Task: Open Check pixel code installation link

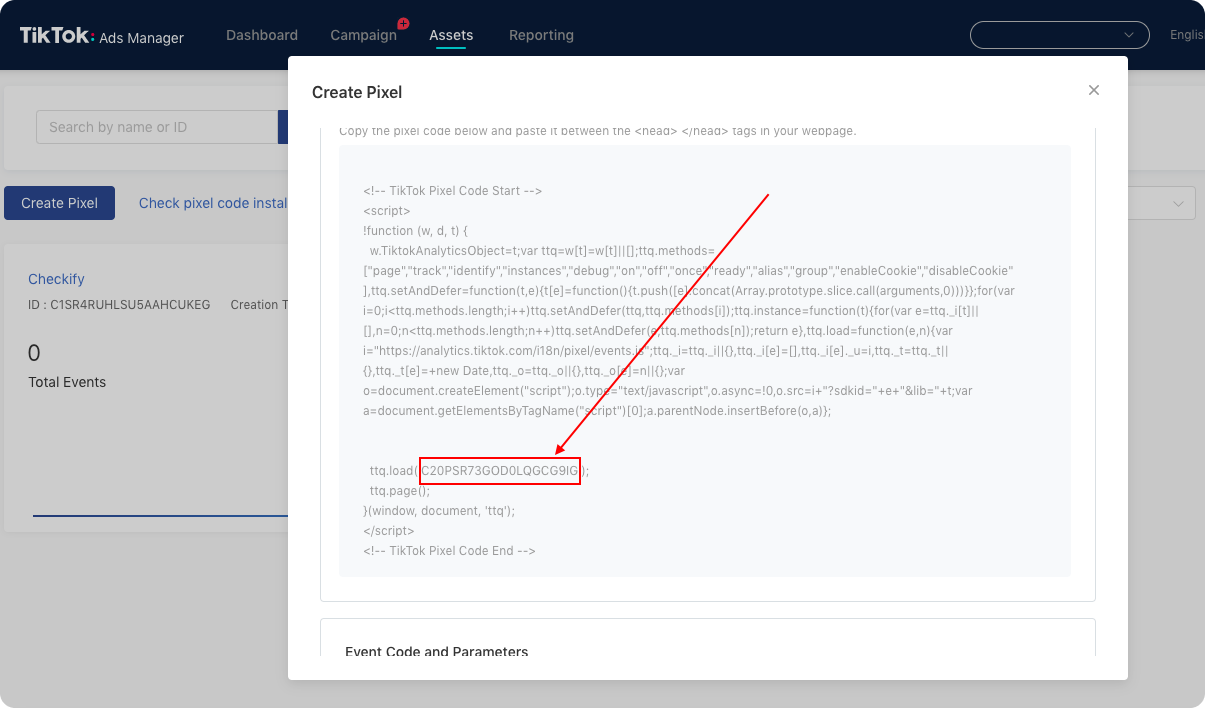Action: point(213,203)
